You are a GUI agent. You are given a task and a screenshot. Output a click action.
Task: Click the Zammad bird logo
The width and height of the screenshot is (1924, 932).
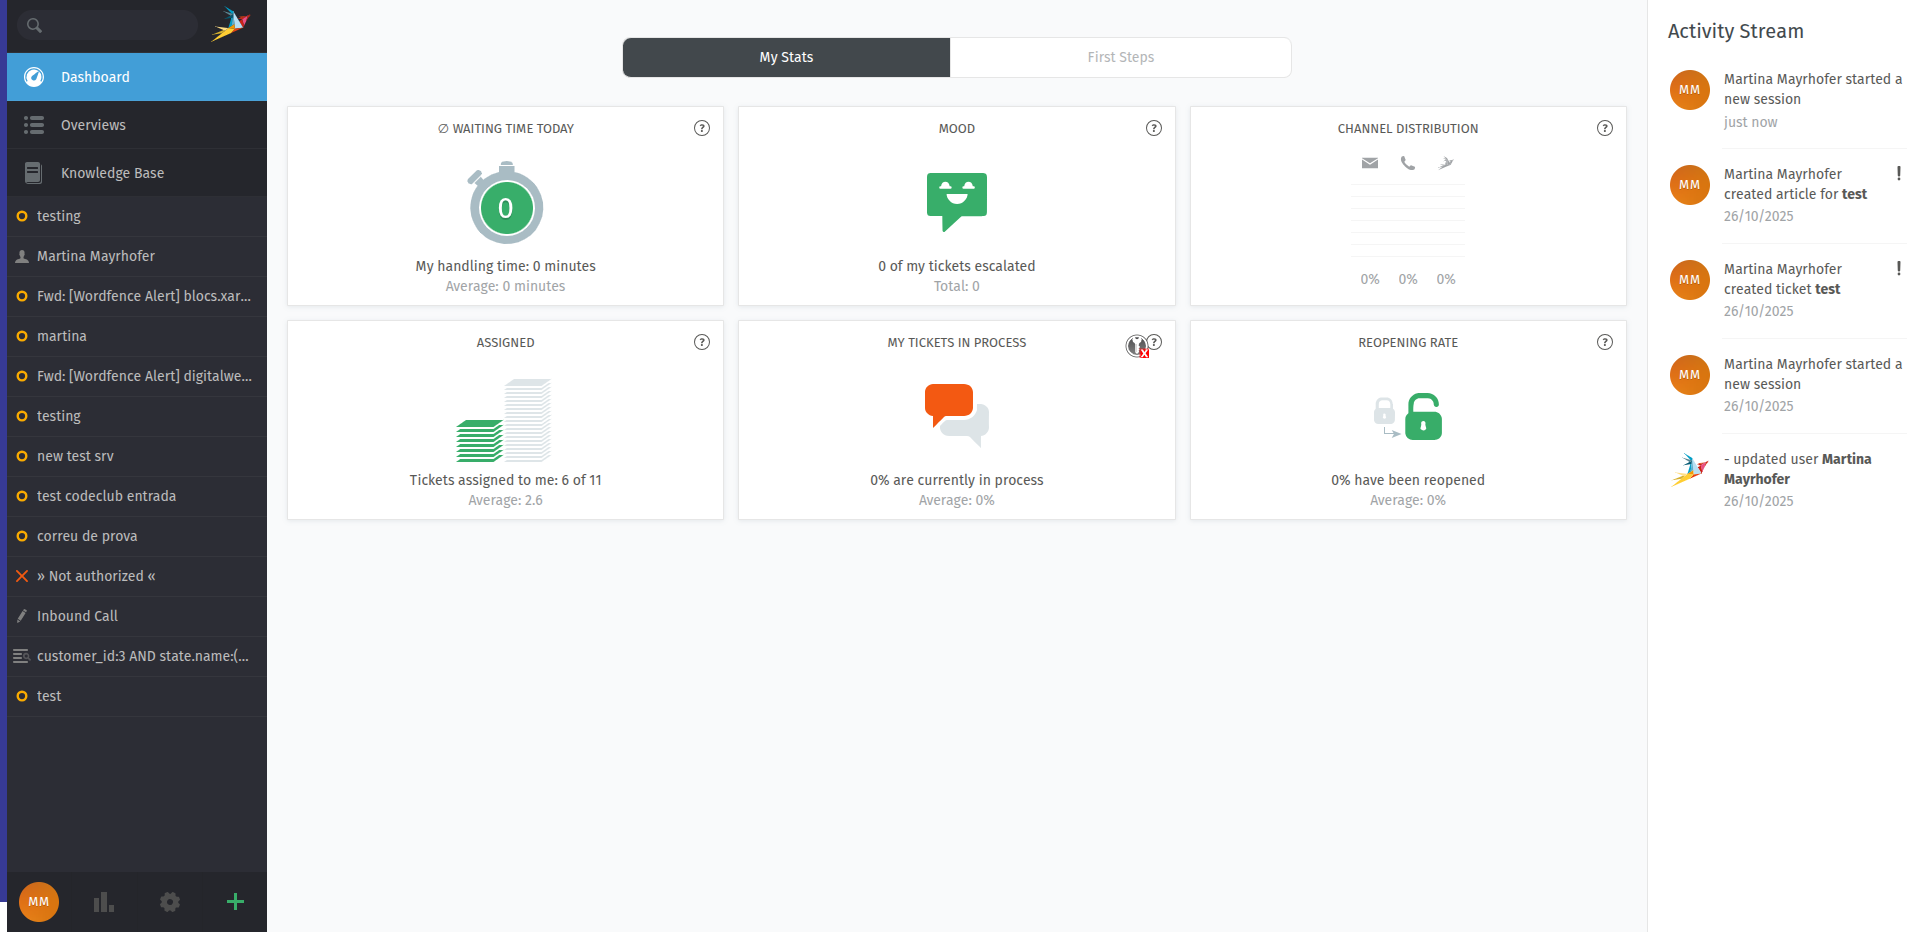pyautogui.click(x=230, y=24)
